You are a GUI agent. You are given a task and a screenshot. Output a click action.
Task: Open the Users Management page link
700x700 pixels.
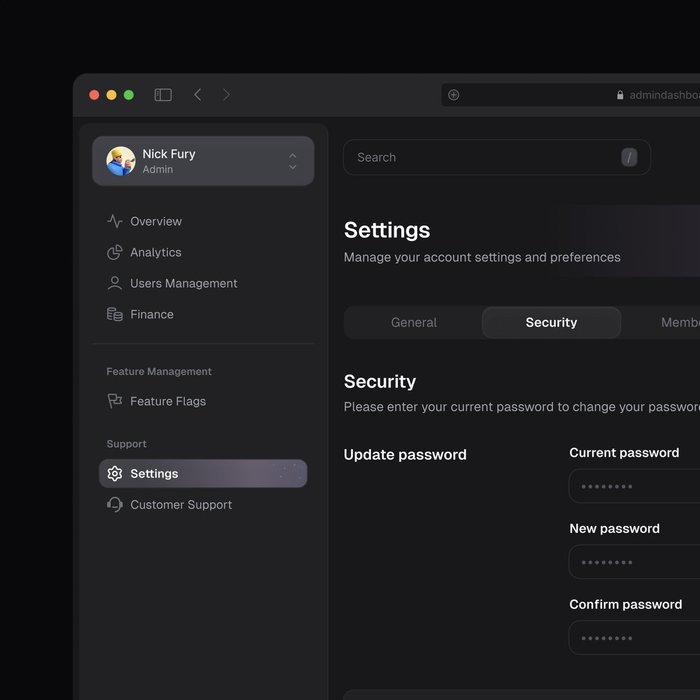[x=183, y=283]
